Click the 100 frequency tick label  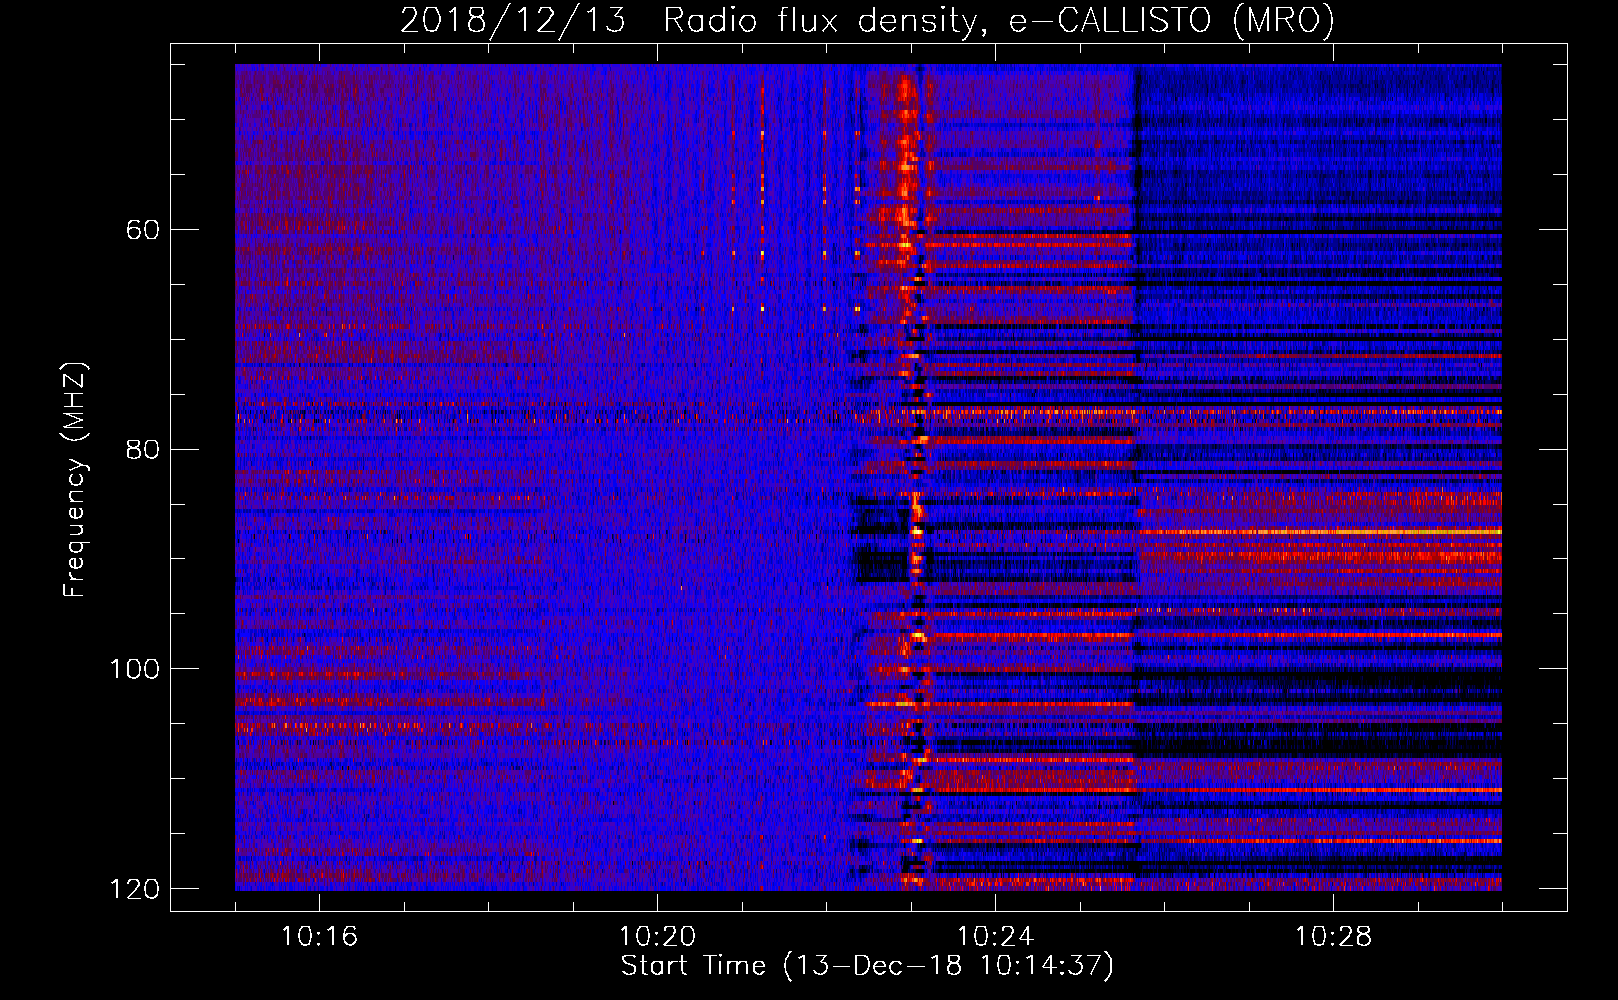[x=134, y=669]
